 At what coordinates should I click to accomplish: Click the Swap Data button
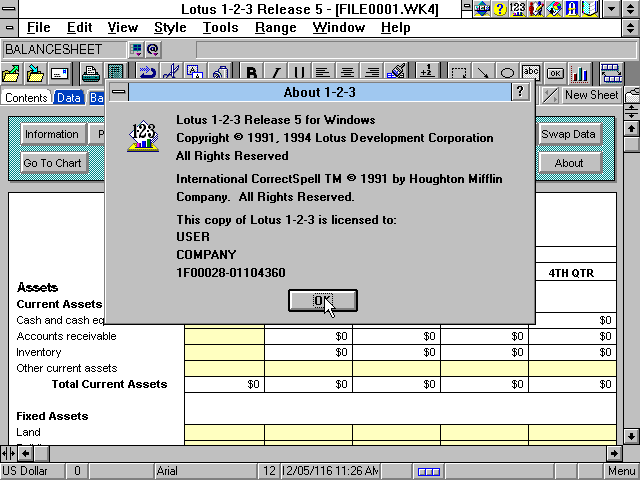(x=569, y=134)
